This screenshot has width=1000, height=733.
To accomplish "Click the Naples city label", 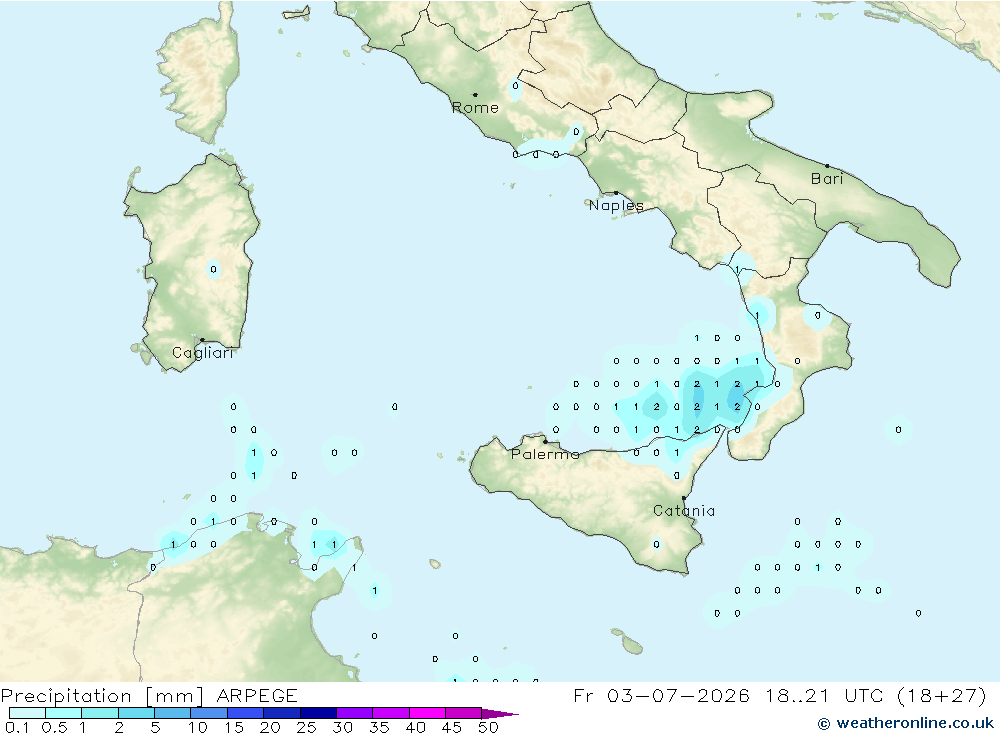I will click(616, 205).
